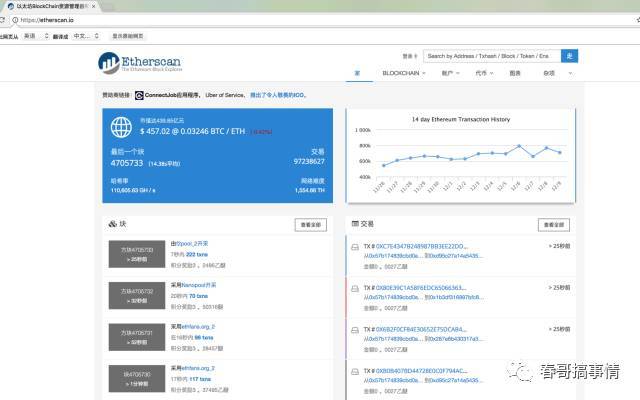This screenshot has height=400, width=640.
Task: Open the miner link in block 4705733 row
Action: [x=192, y=244]
